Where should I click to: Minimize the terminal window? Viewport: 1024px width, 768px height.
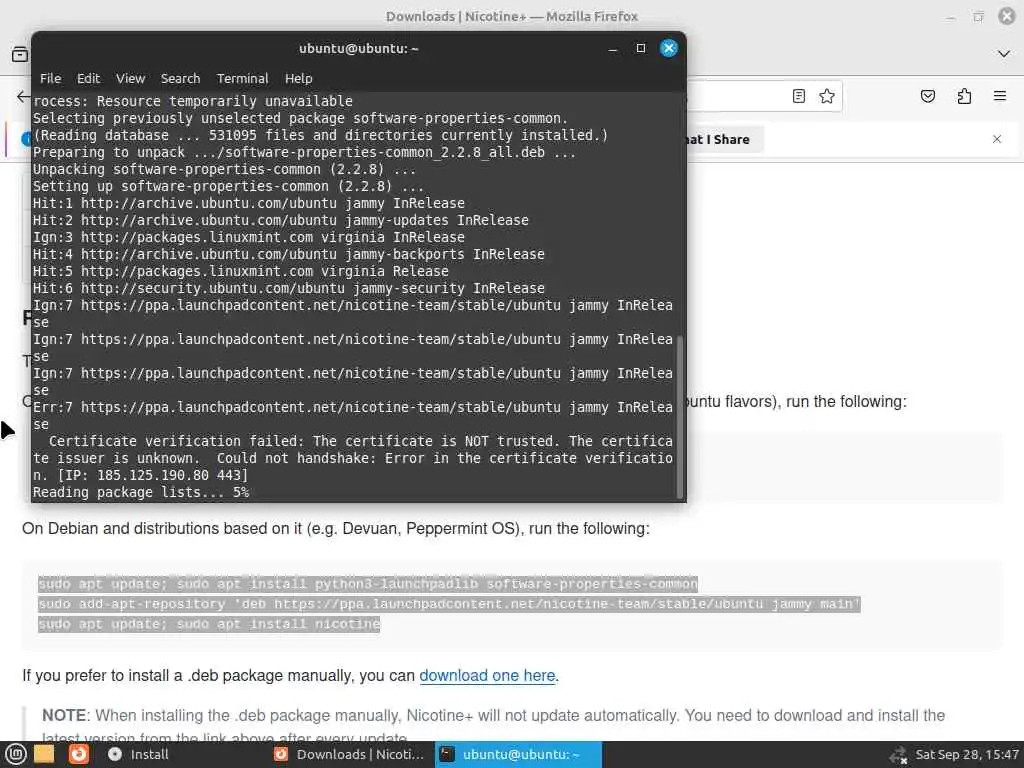pos(613,49)
